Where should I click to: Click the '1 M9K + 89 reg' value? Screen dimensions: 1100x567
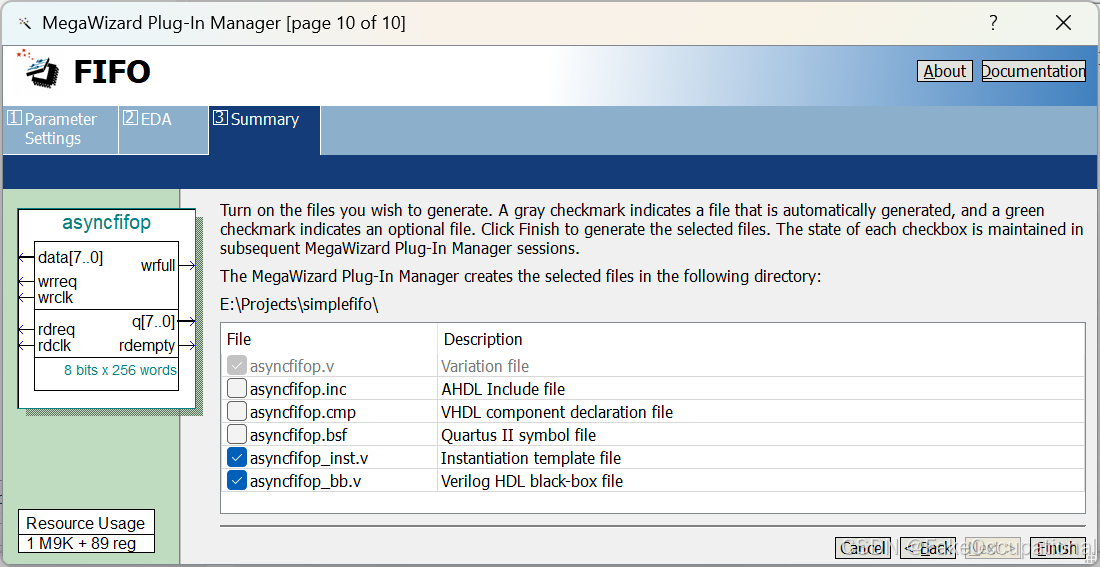(81, 543)
